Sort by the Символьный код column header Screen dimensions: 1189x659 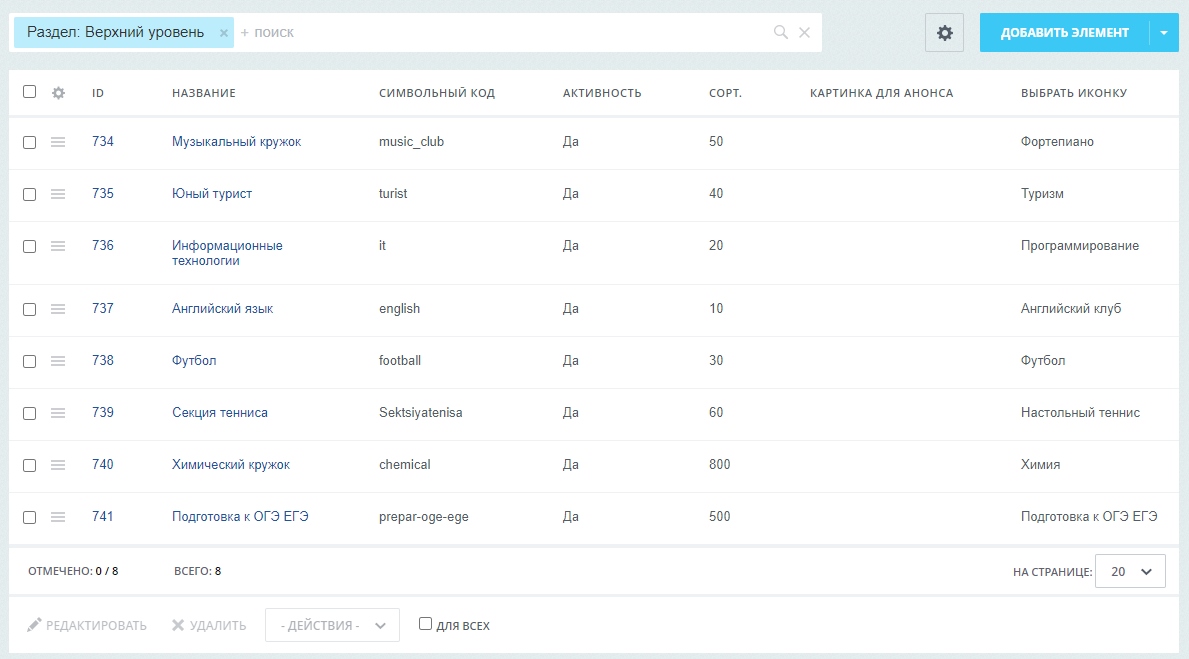437,93
